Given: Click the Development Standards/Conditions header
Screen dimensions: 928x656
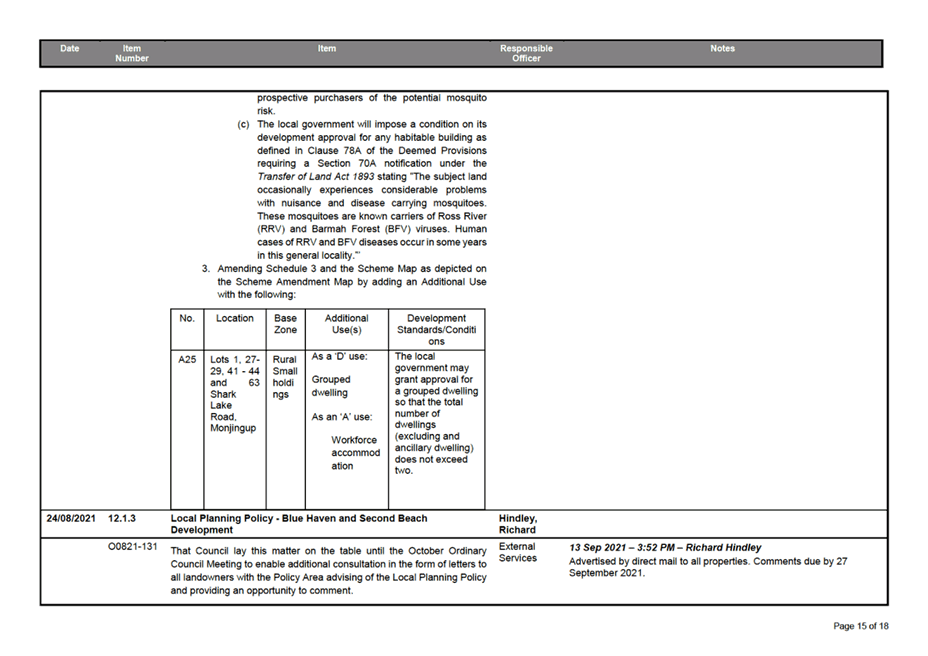Looking at the screenshot, I should [x=436, y=328].
